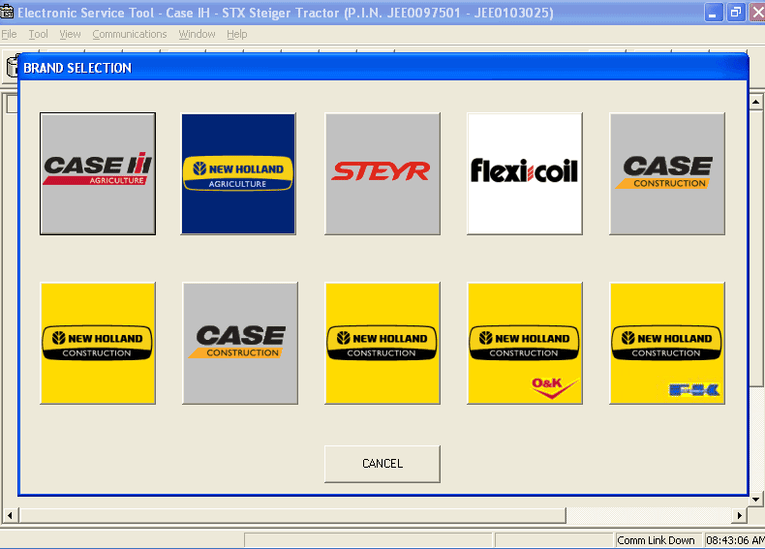The image size is (765, 549).
Task: Select New Holland Construction F-K brand
Action: (x=667, y=343)
